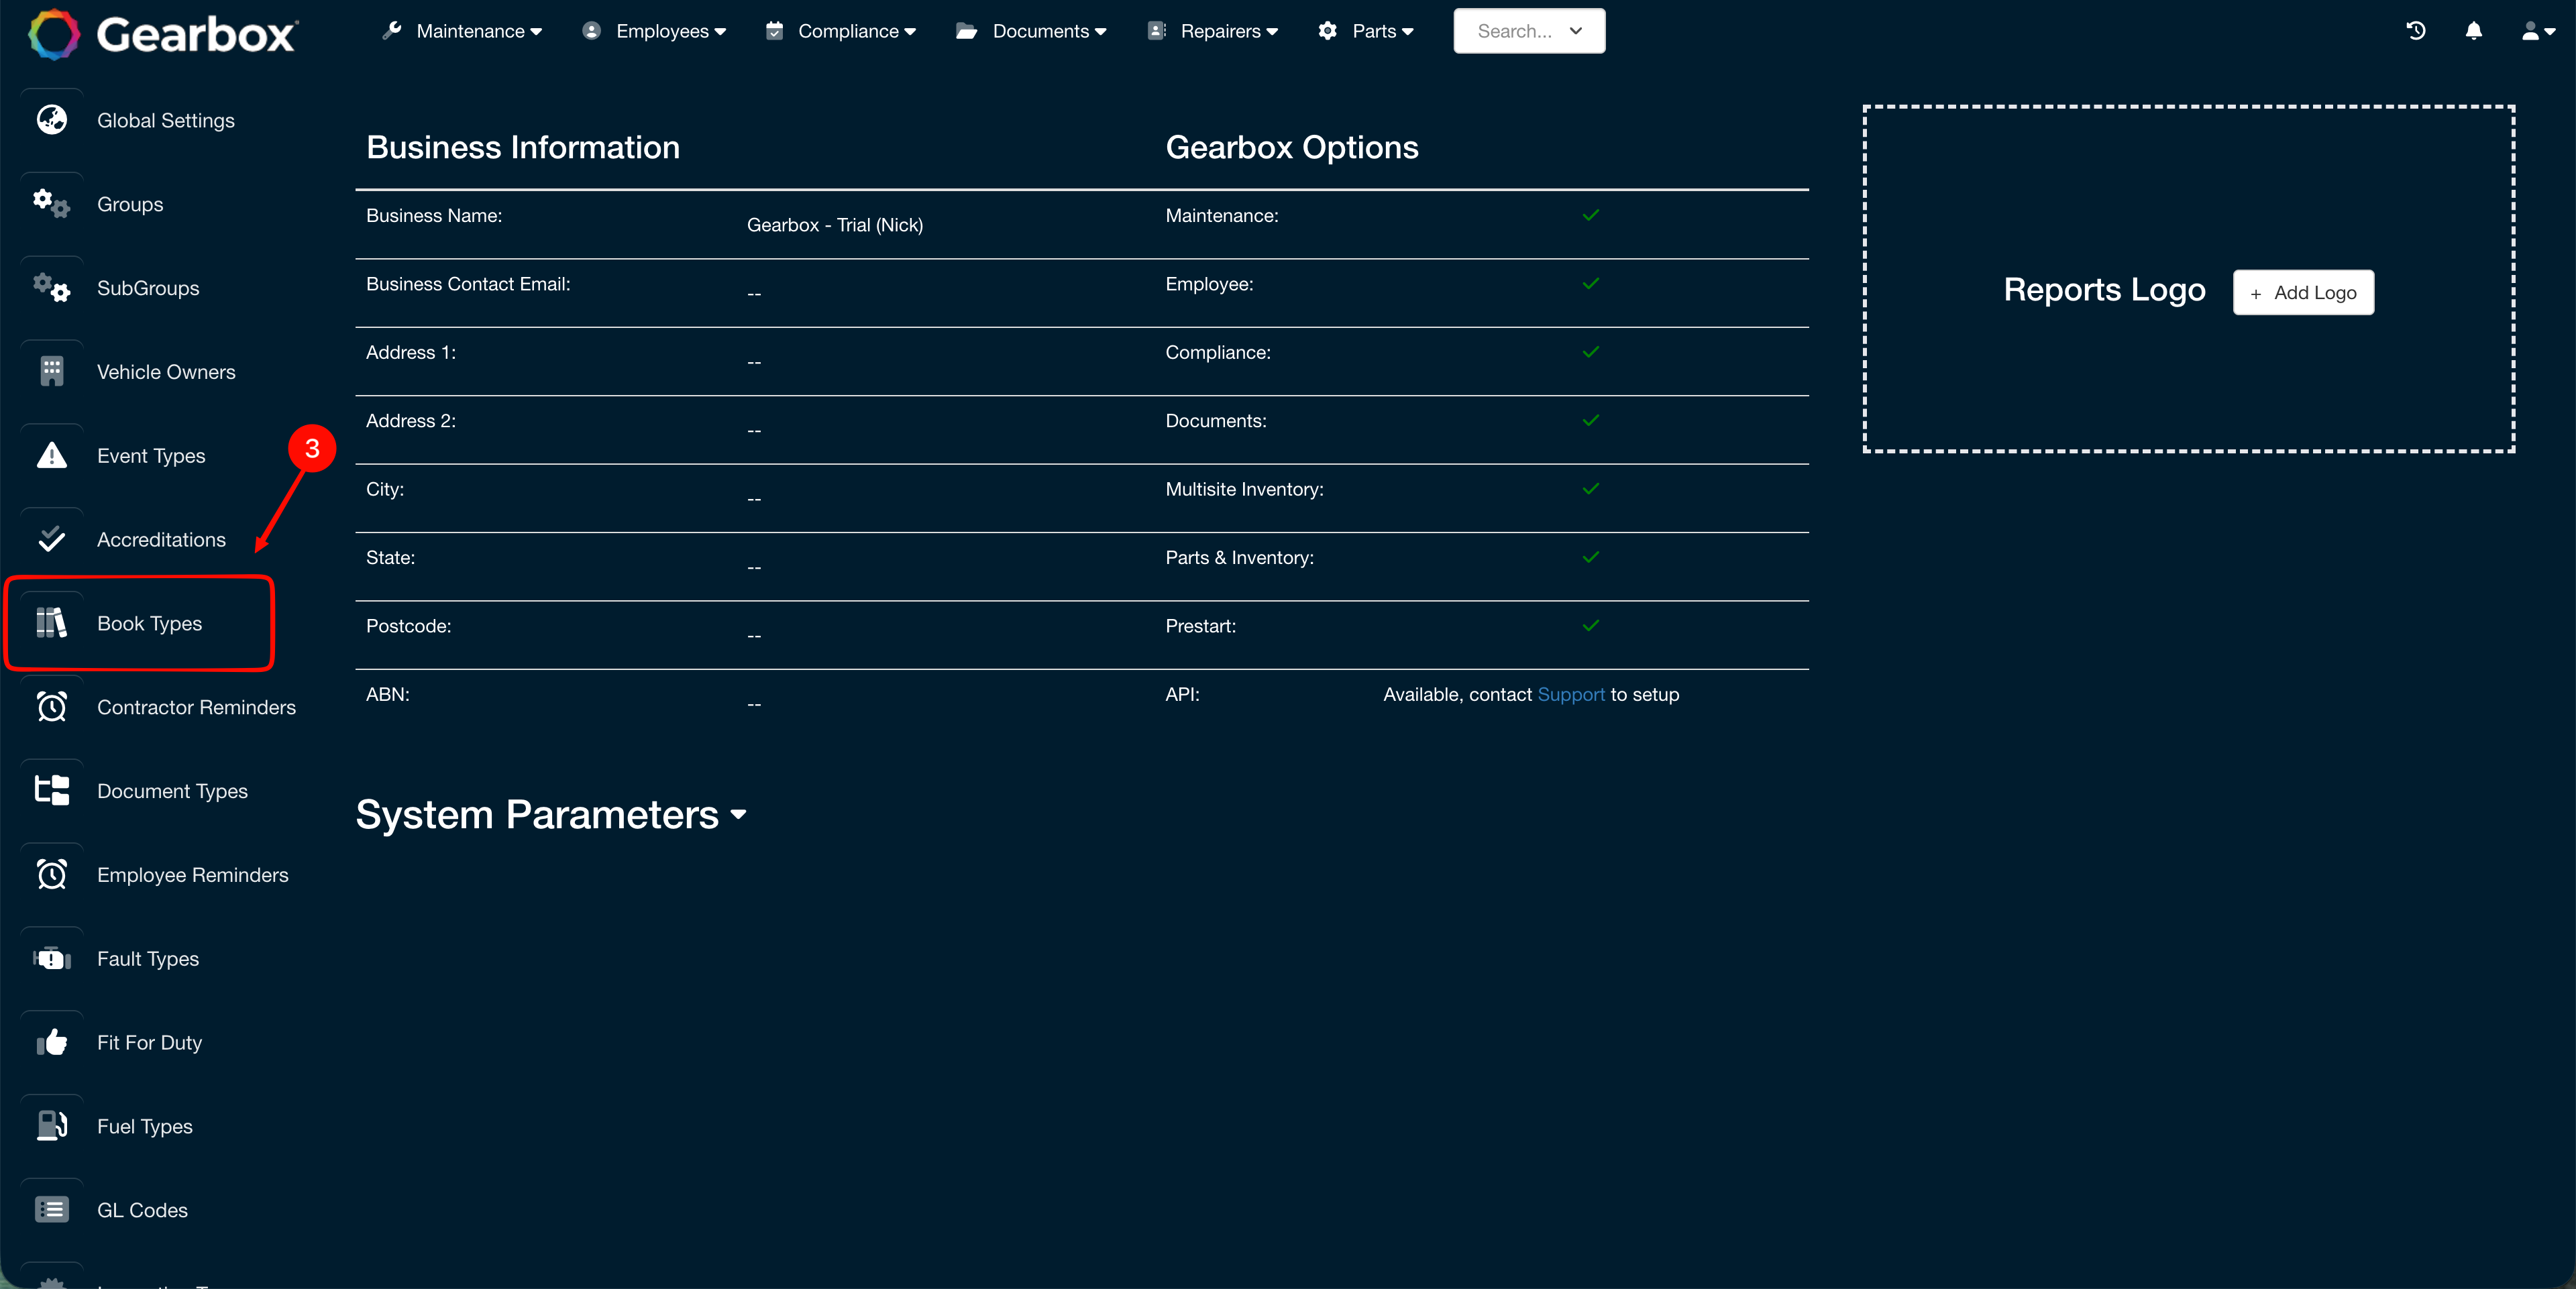The image size is (2576, 1289).
Task: Click the Business Contact Email label
Action: tap(468, 284)
